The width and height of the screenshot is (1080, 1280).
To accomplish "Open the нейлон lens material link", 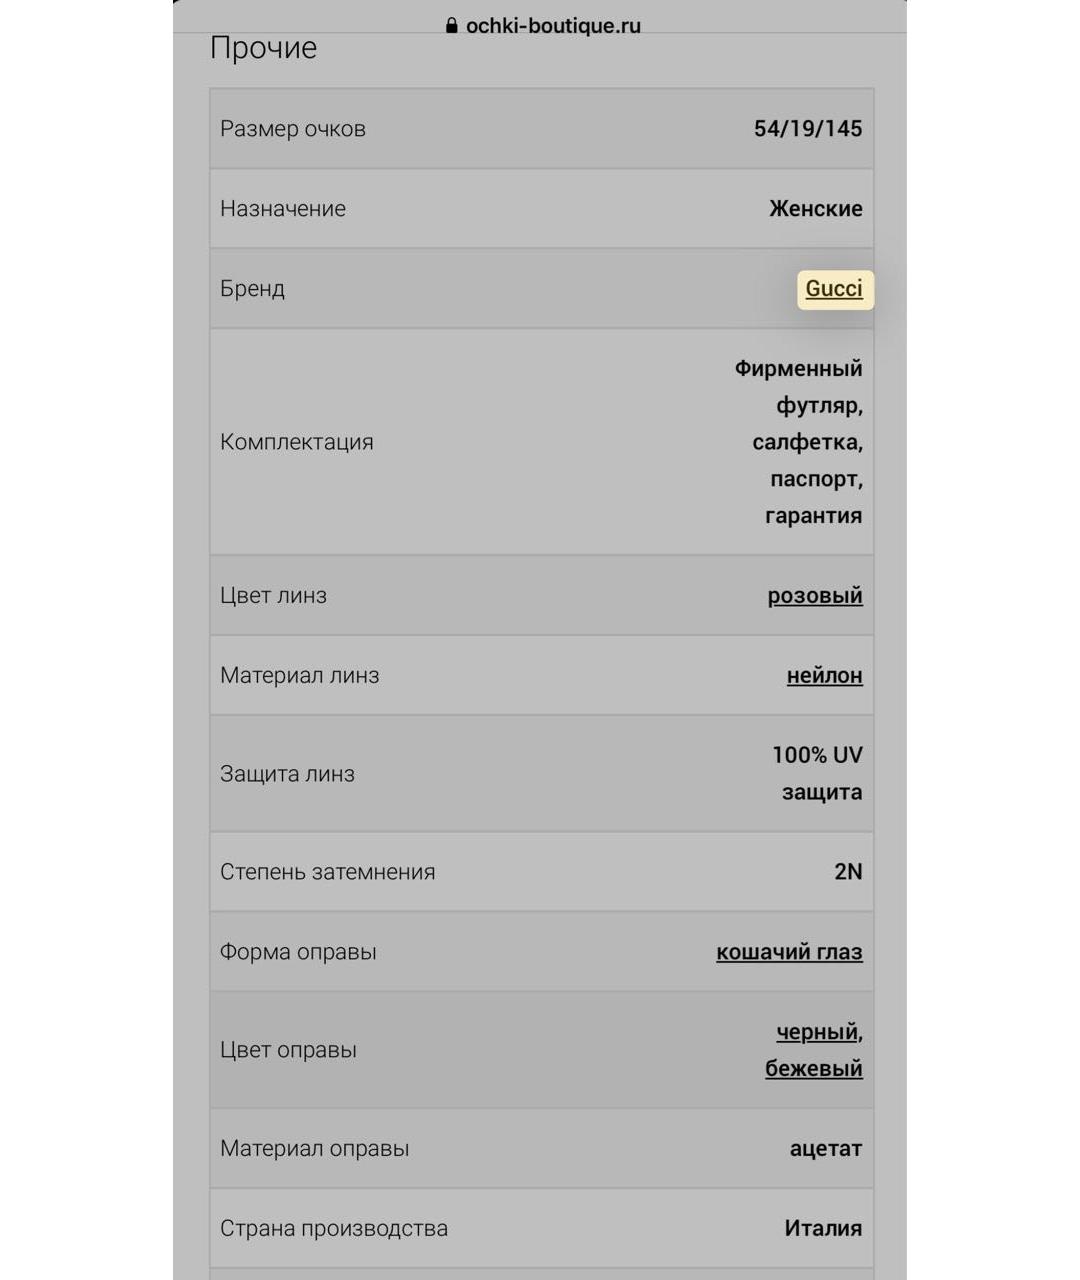I will pyautogui.click(x=825, y=675).
